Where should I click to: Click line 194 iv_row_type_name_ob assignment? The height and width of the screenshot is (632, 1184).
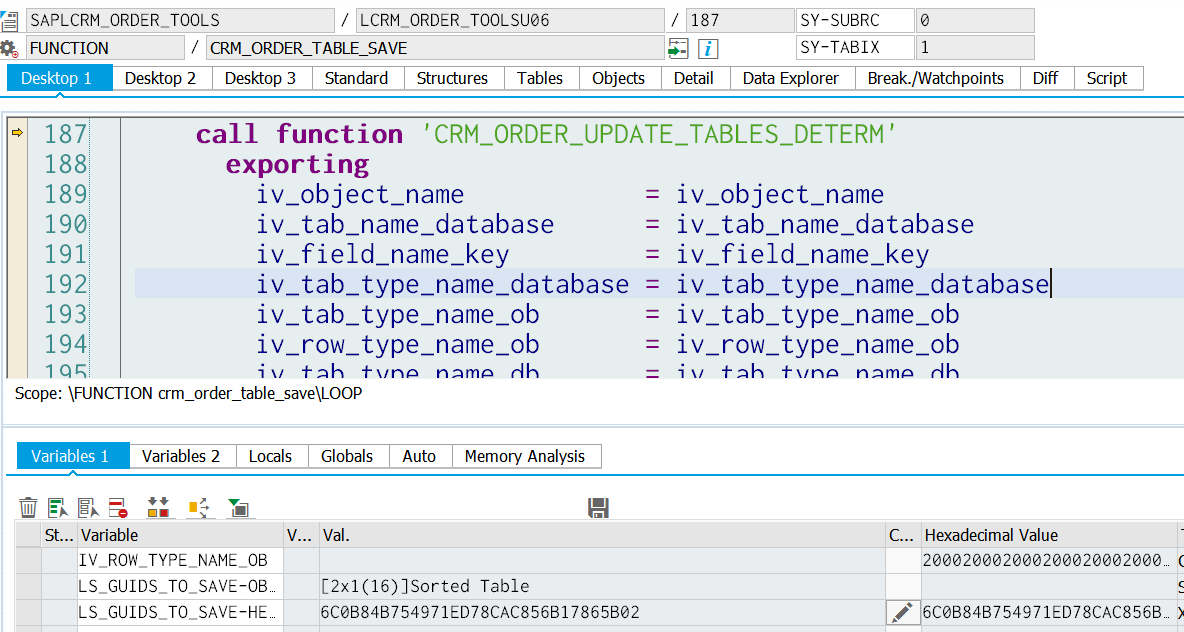[608, 344]
